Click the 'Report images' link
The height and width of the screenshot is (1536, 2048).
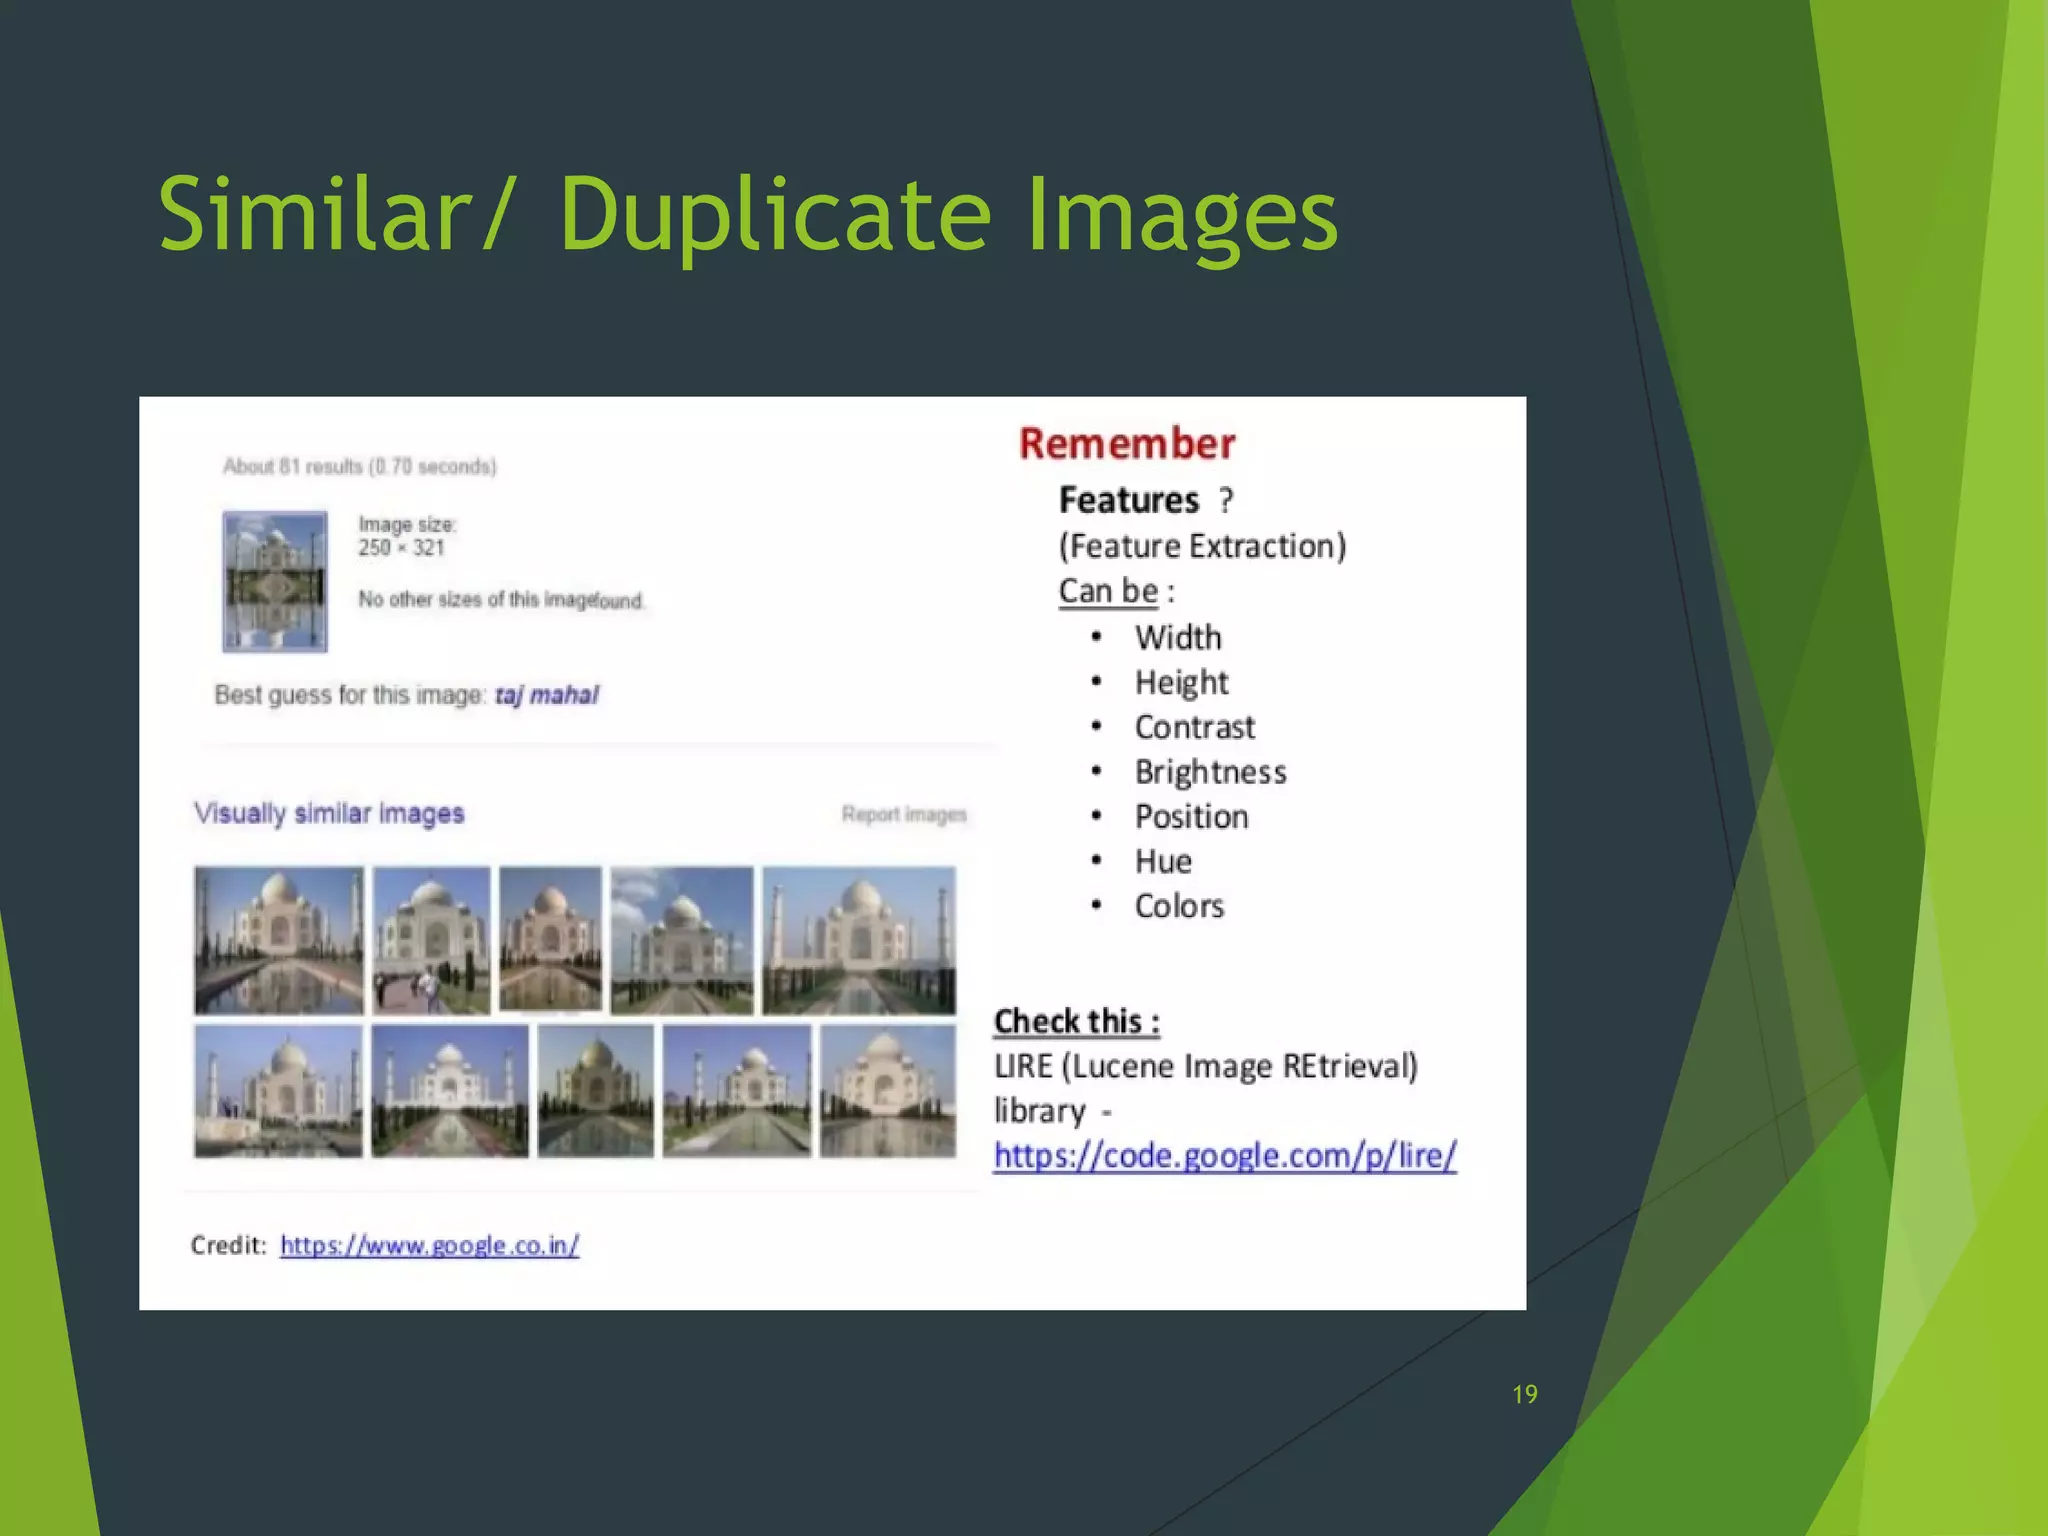[904, 814]
